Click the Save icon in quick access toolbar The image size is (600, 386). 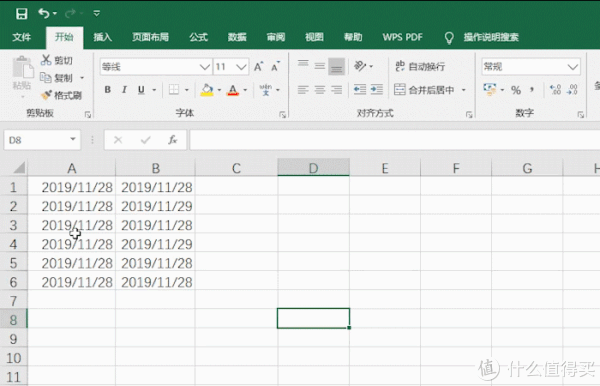(x=21, y=14)
